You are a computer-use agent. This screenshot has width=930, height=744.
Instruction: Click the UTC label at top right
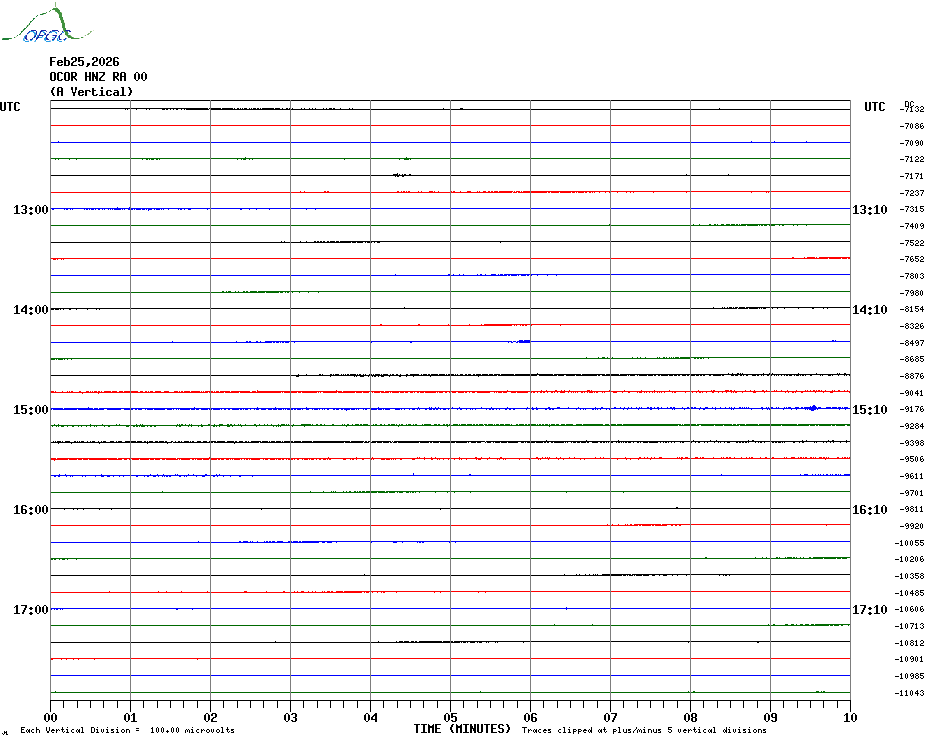tap(875, 107)
